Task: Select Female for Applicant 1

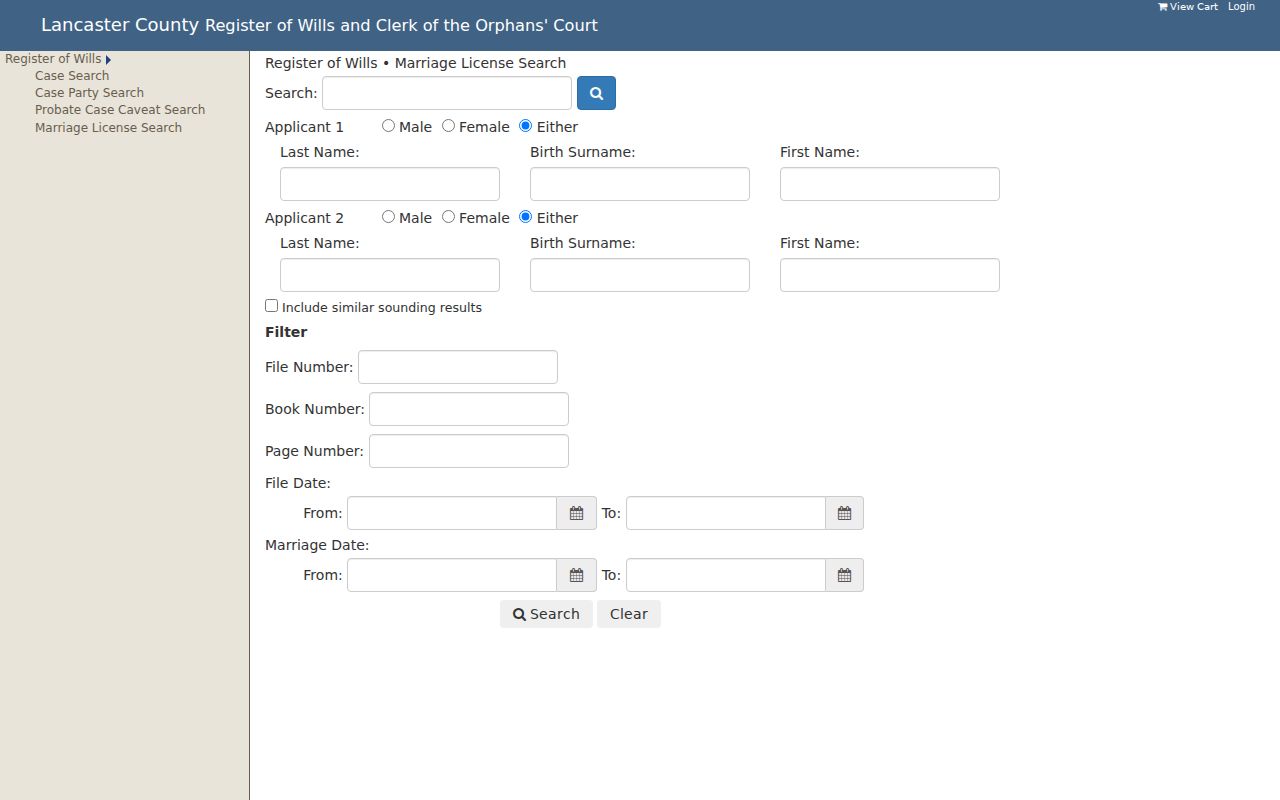Action: pos(448,126)
